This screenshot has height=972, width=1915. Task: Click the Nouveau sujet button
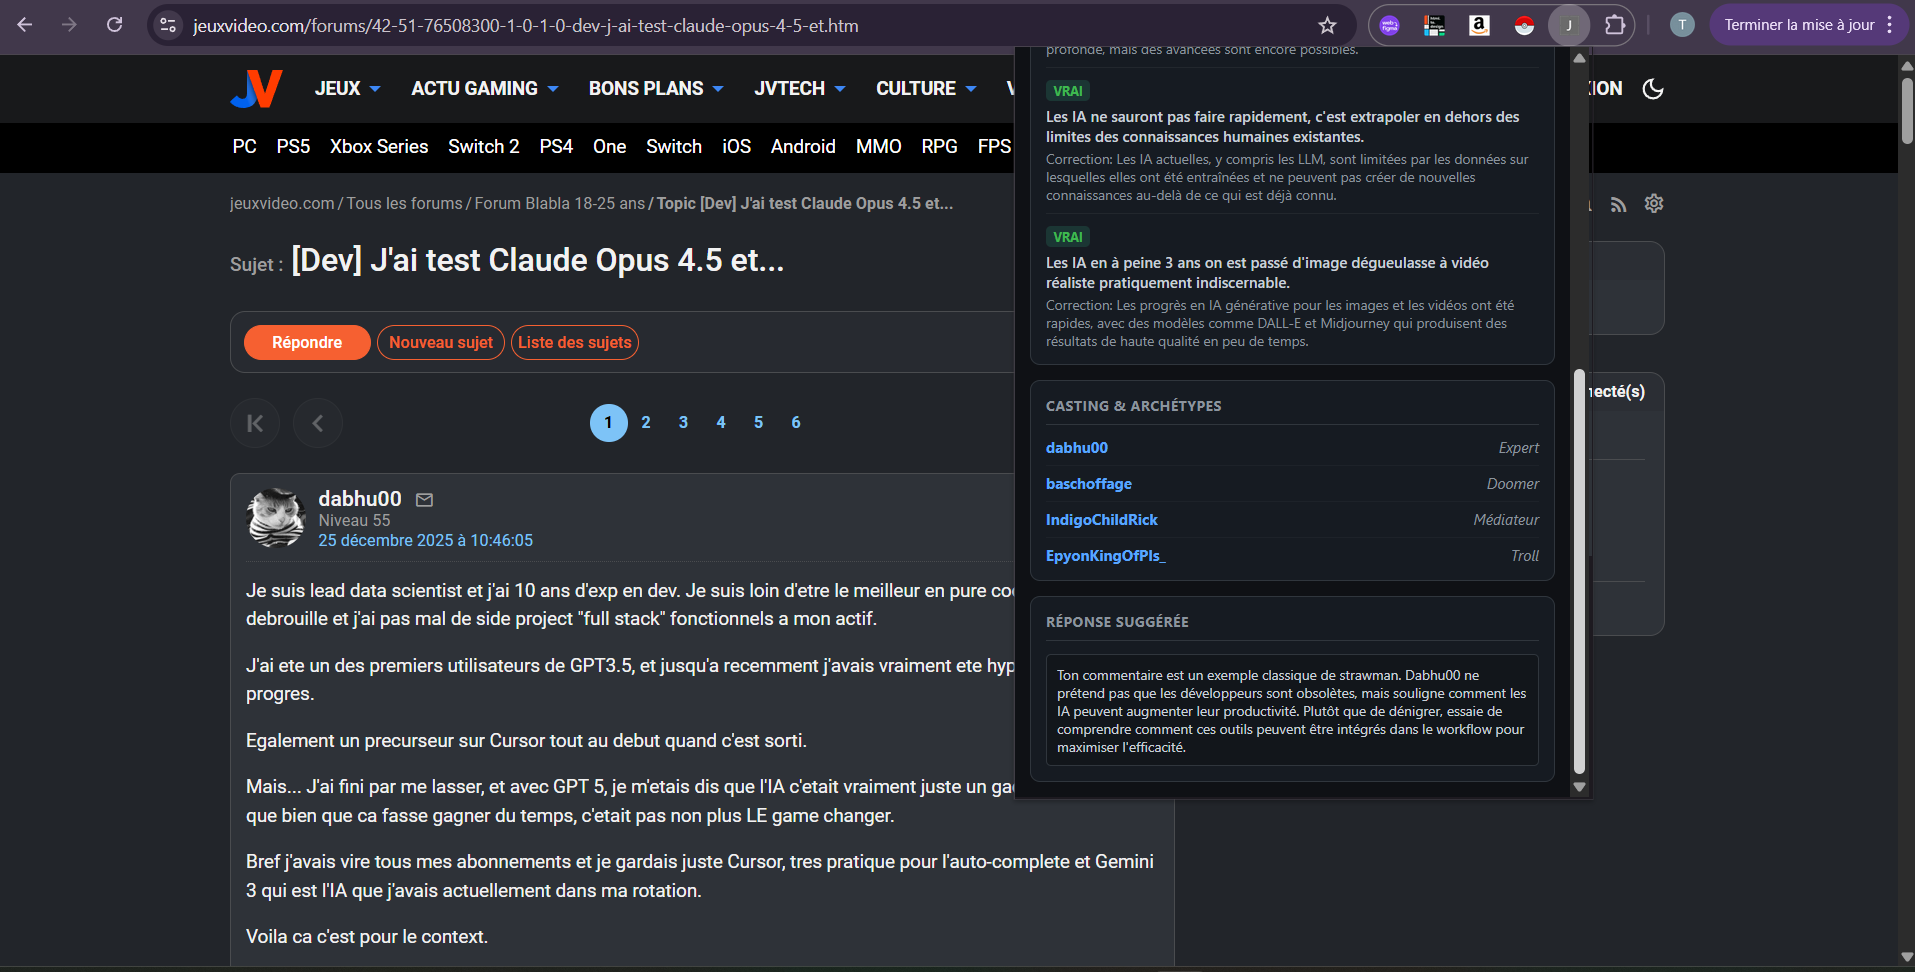coord(440,342)
